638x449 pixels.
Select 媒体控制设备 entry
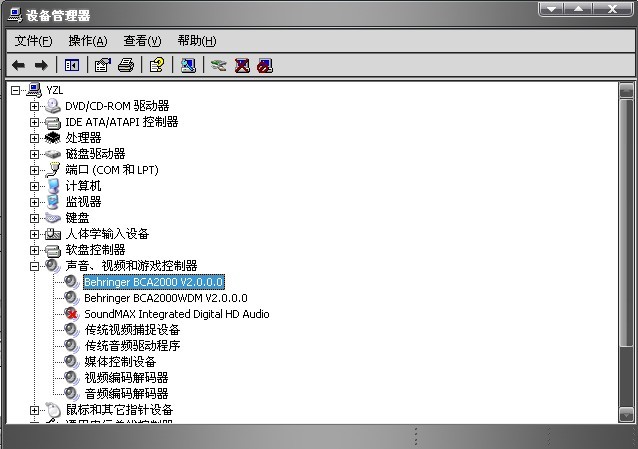coord(120,361)
